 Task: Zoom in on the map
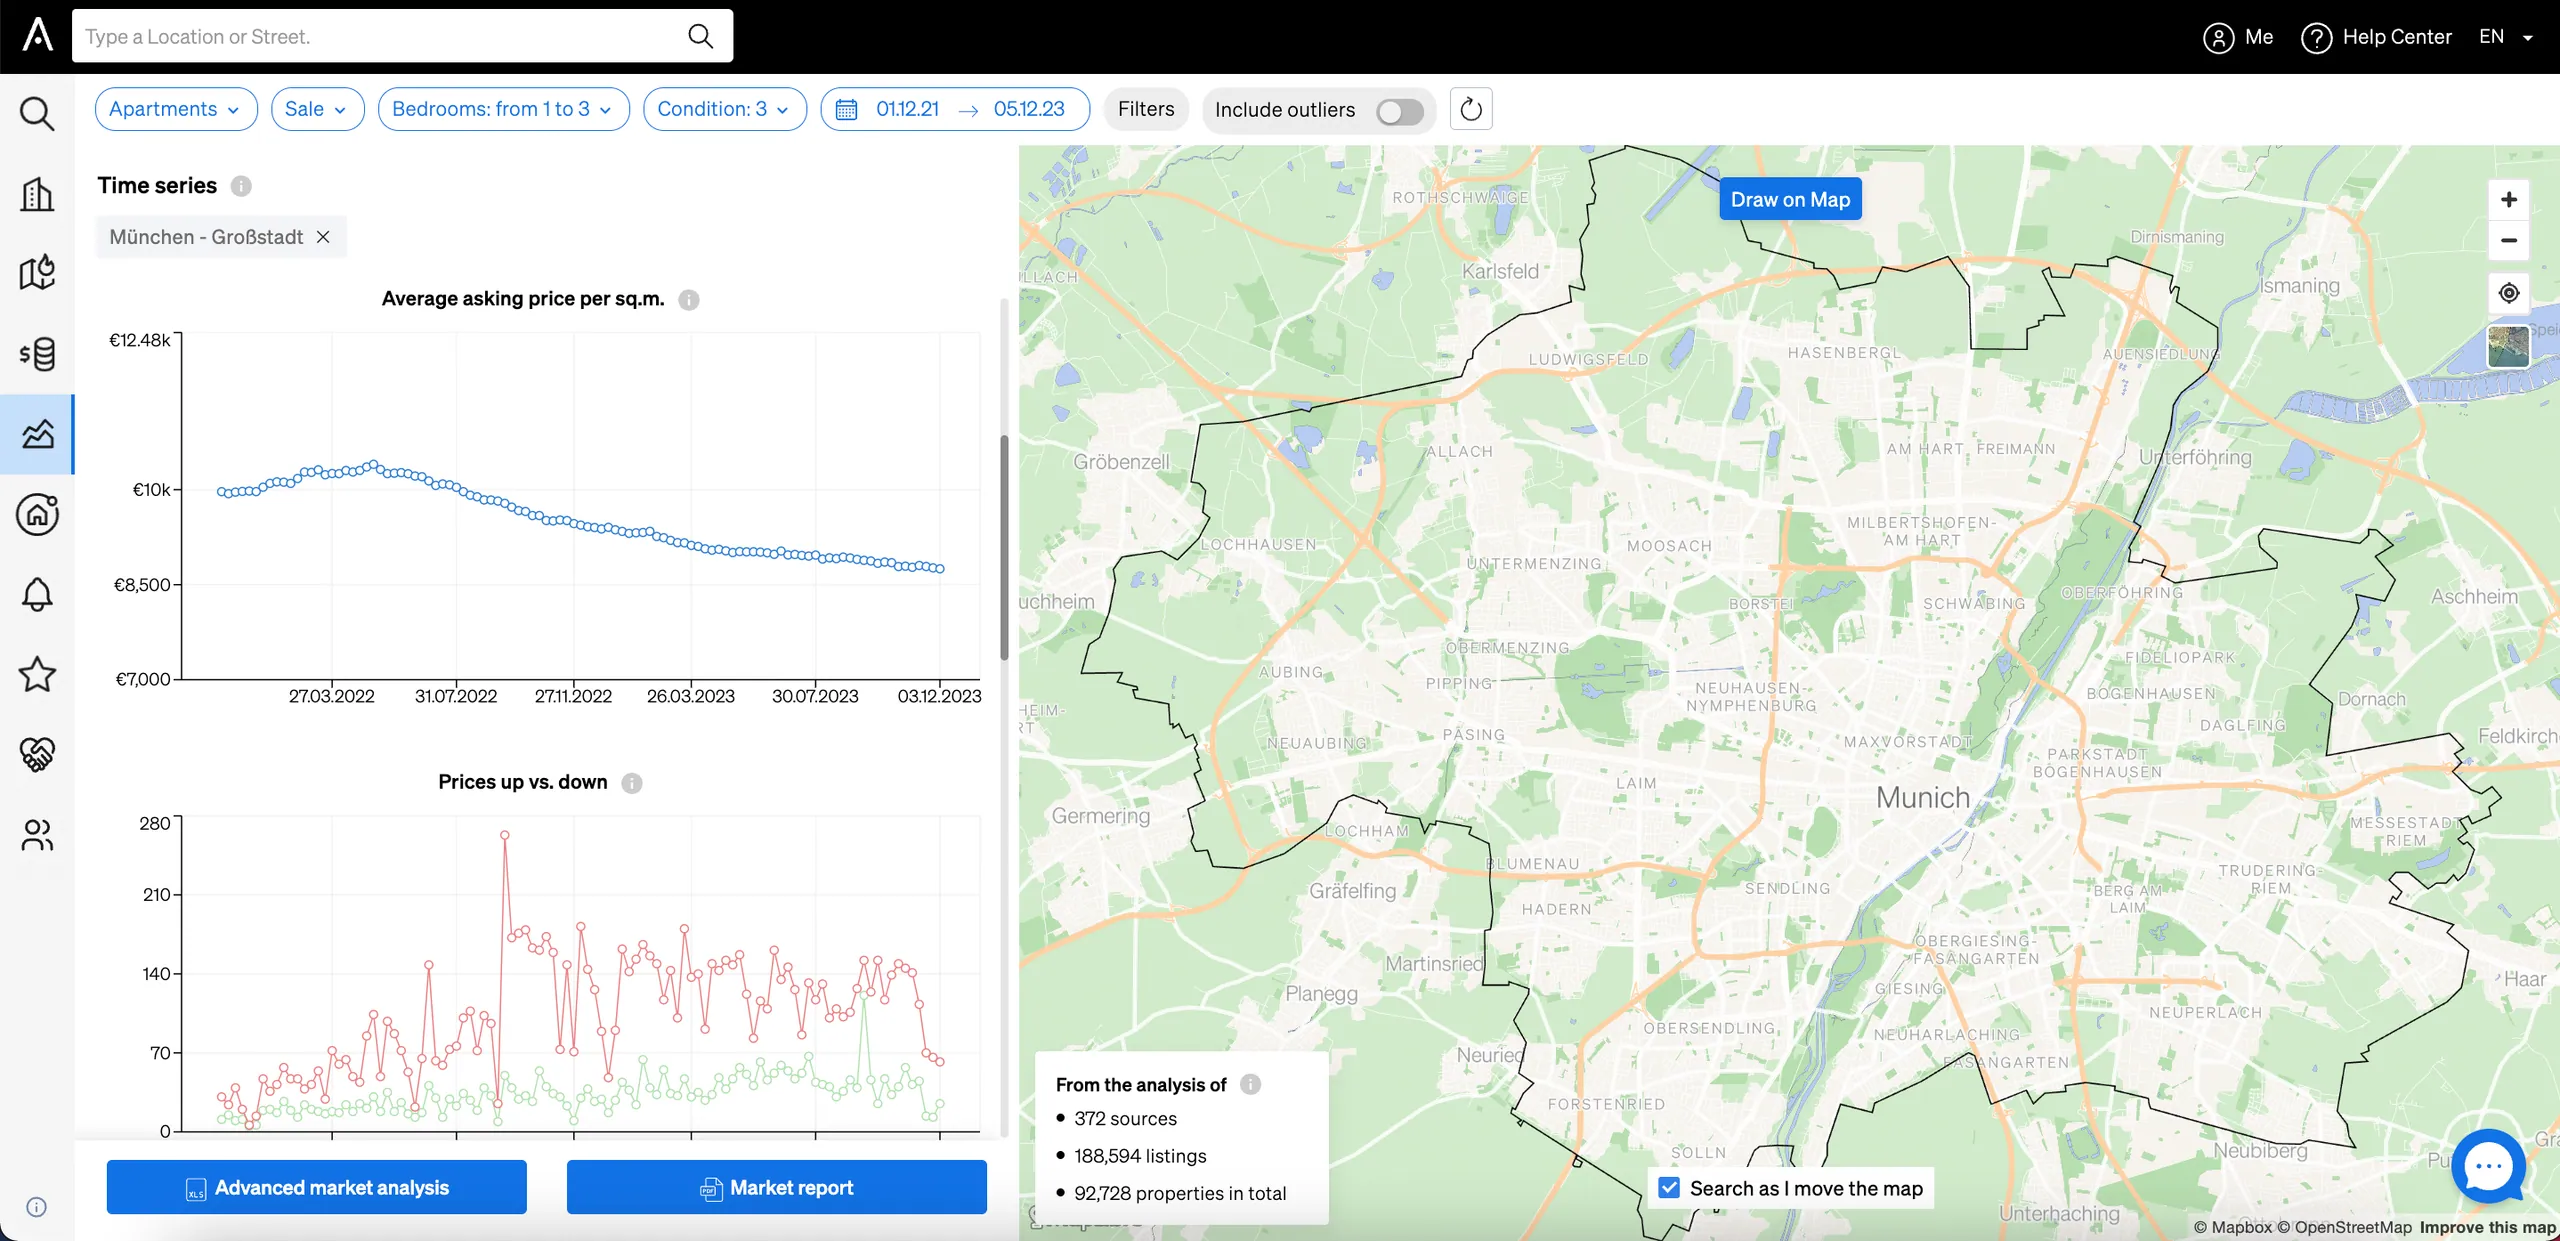(2508, 199)
